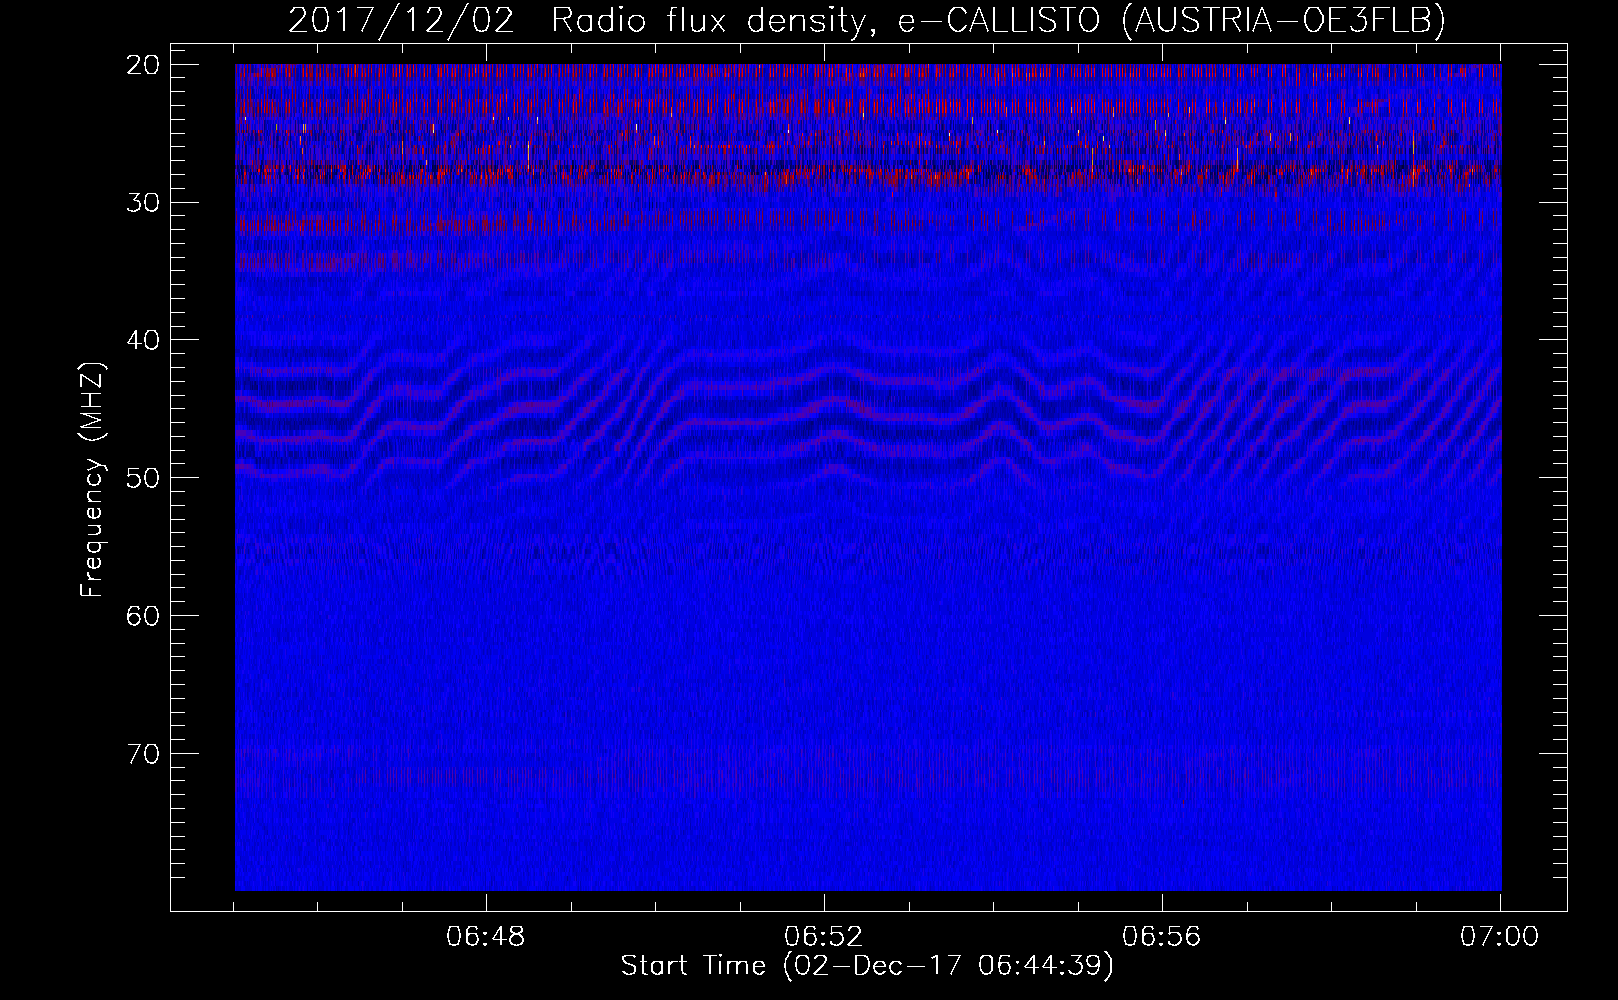Click the '50' frequency tick label
Viewport: 1618px width, 1000px height.
tap(144, 477)
